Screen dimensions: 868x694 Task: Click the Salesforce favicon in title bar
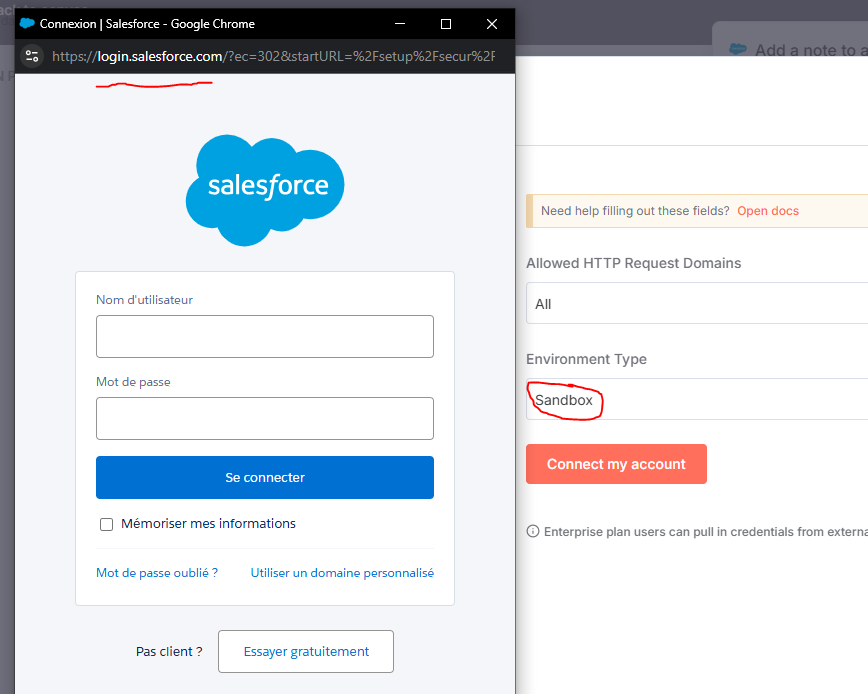(27, 24)
